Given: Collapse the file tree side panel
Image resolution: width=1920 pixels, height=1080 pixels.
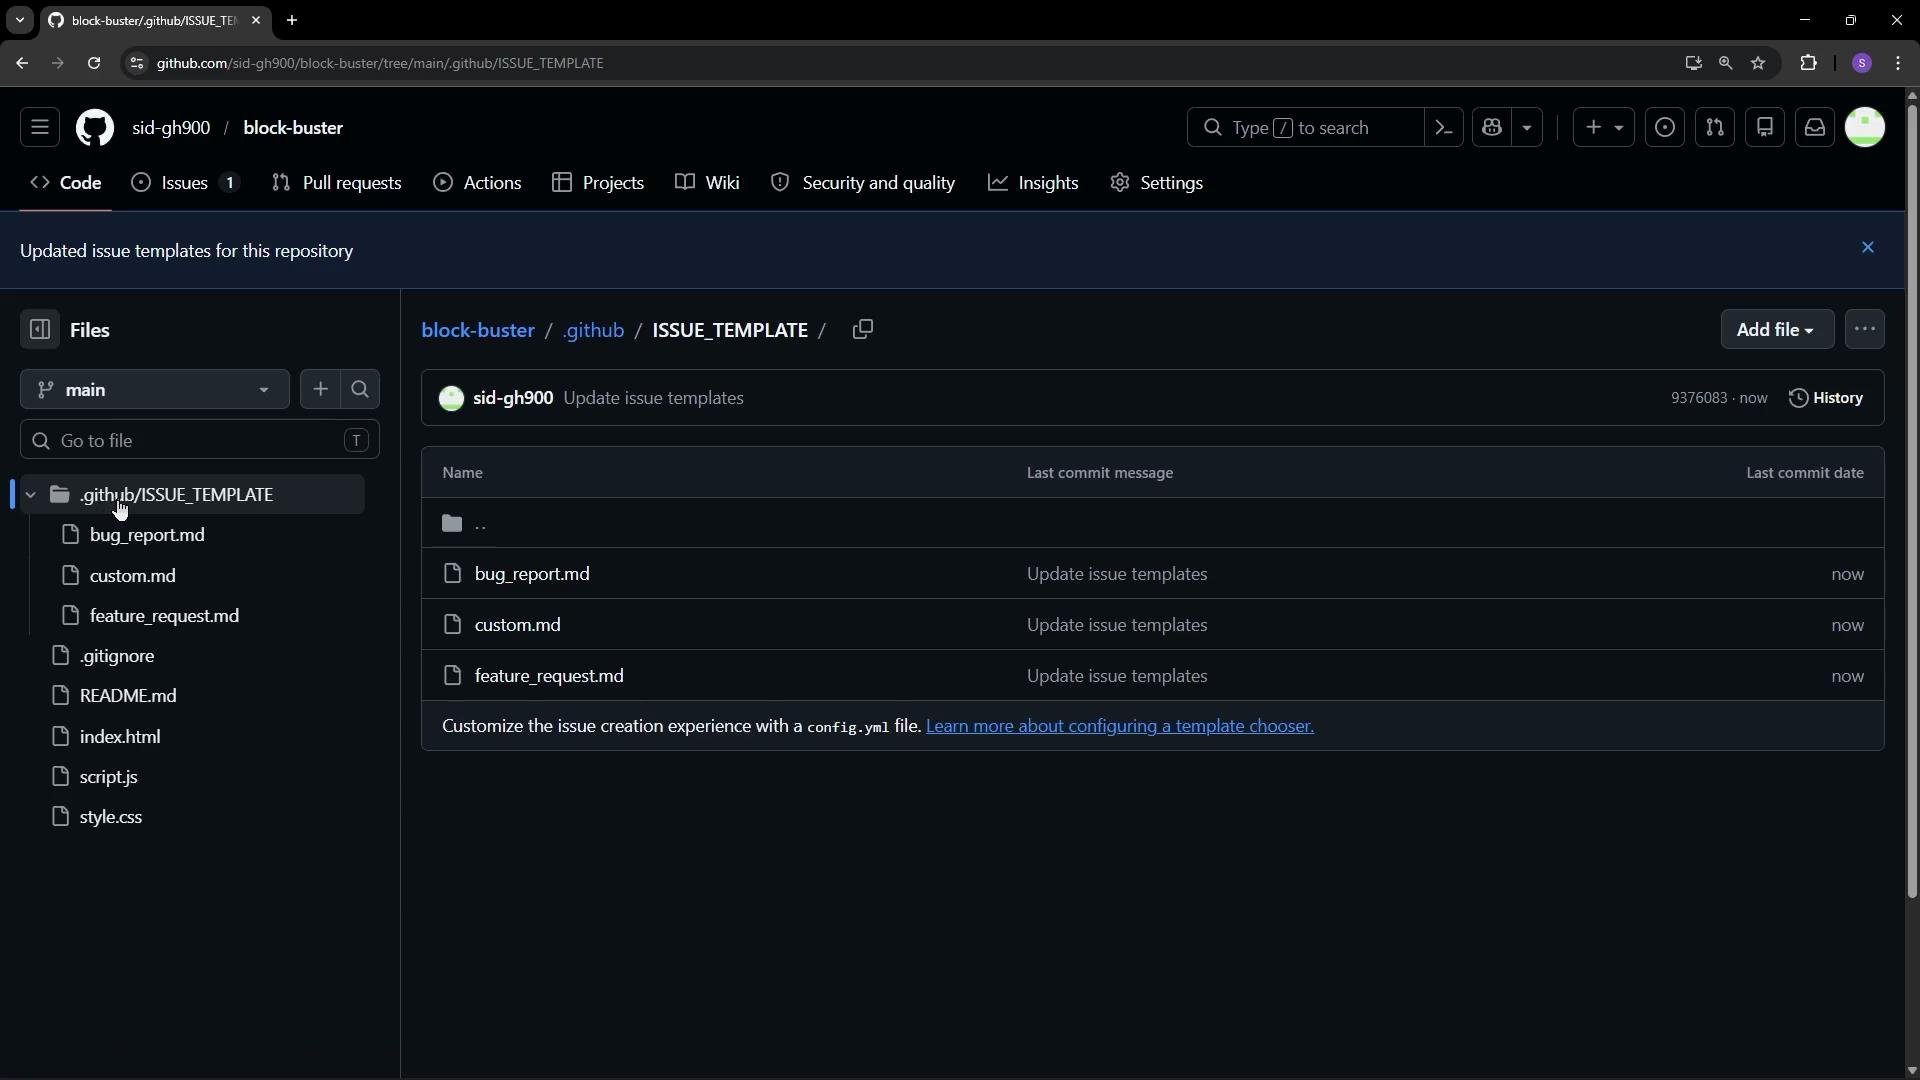Looking at the screenshot, I should pos(40,330).
